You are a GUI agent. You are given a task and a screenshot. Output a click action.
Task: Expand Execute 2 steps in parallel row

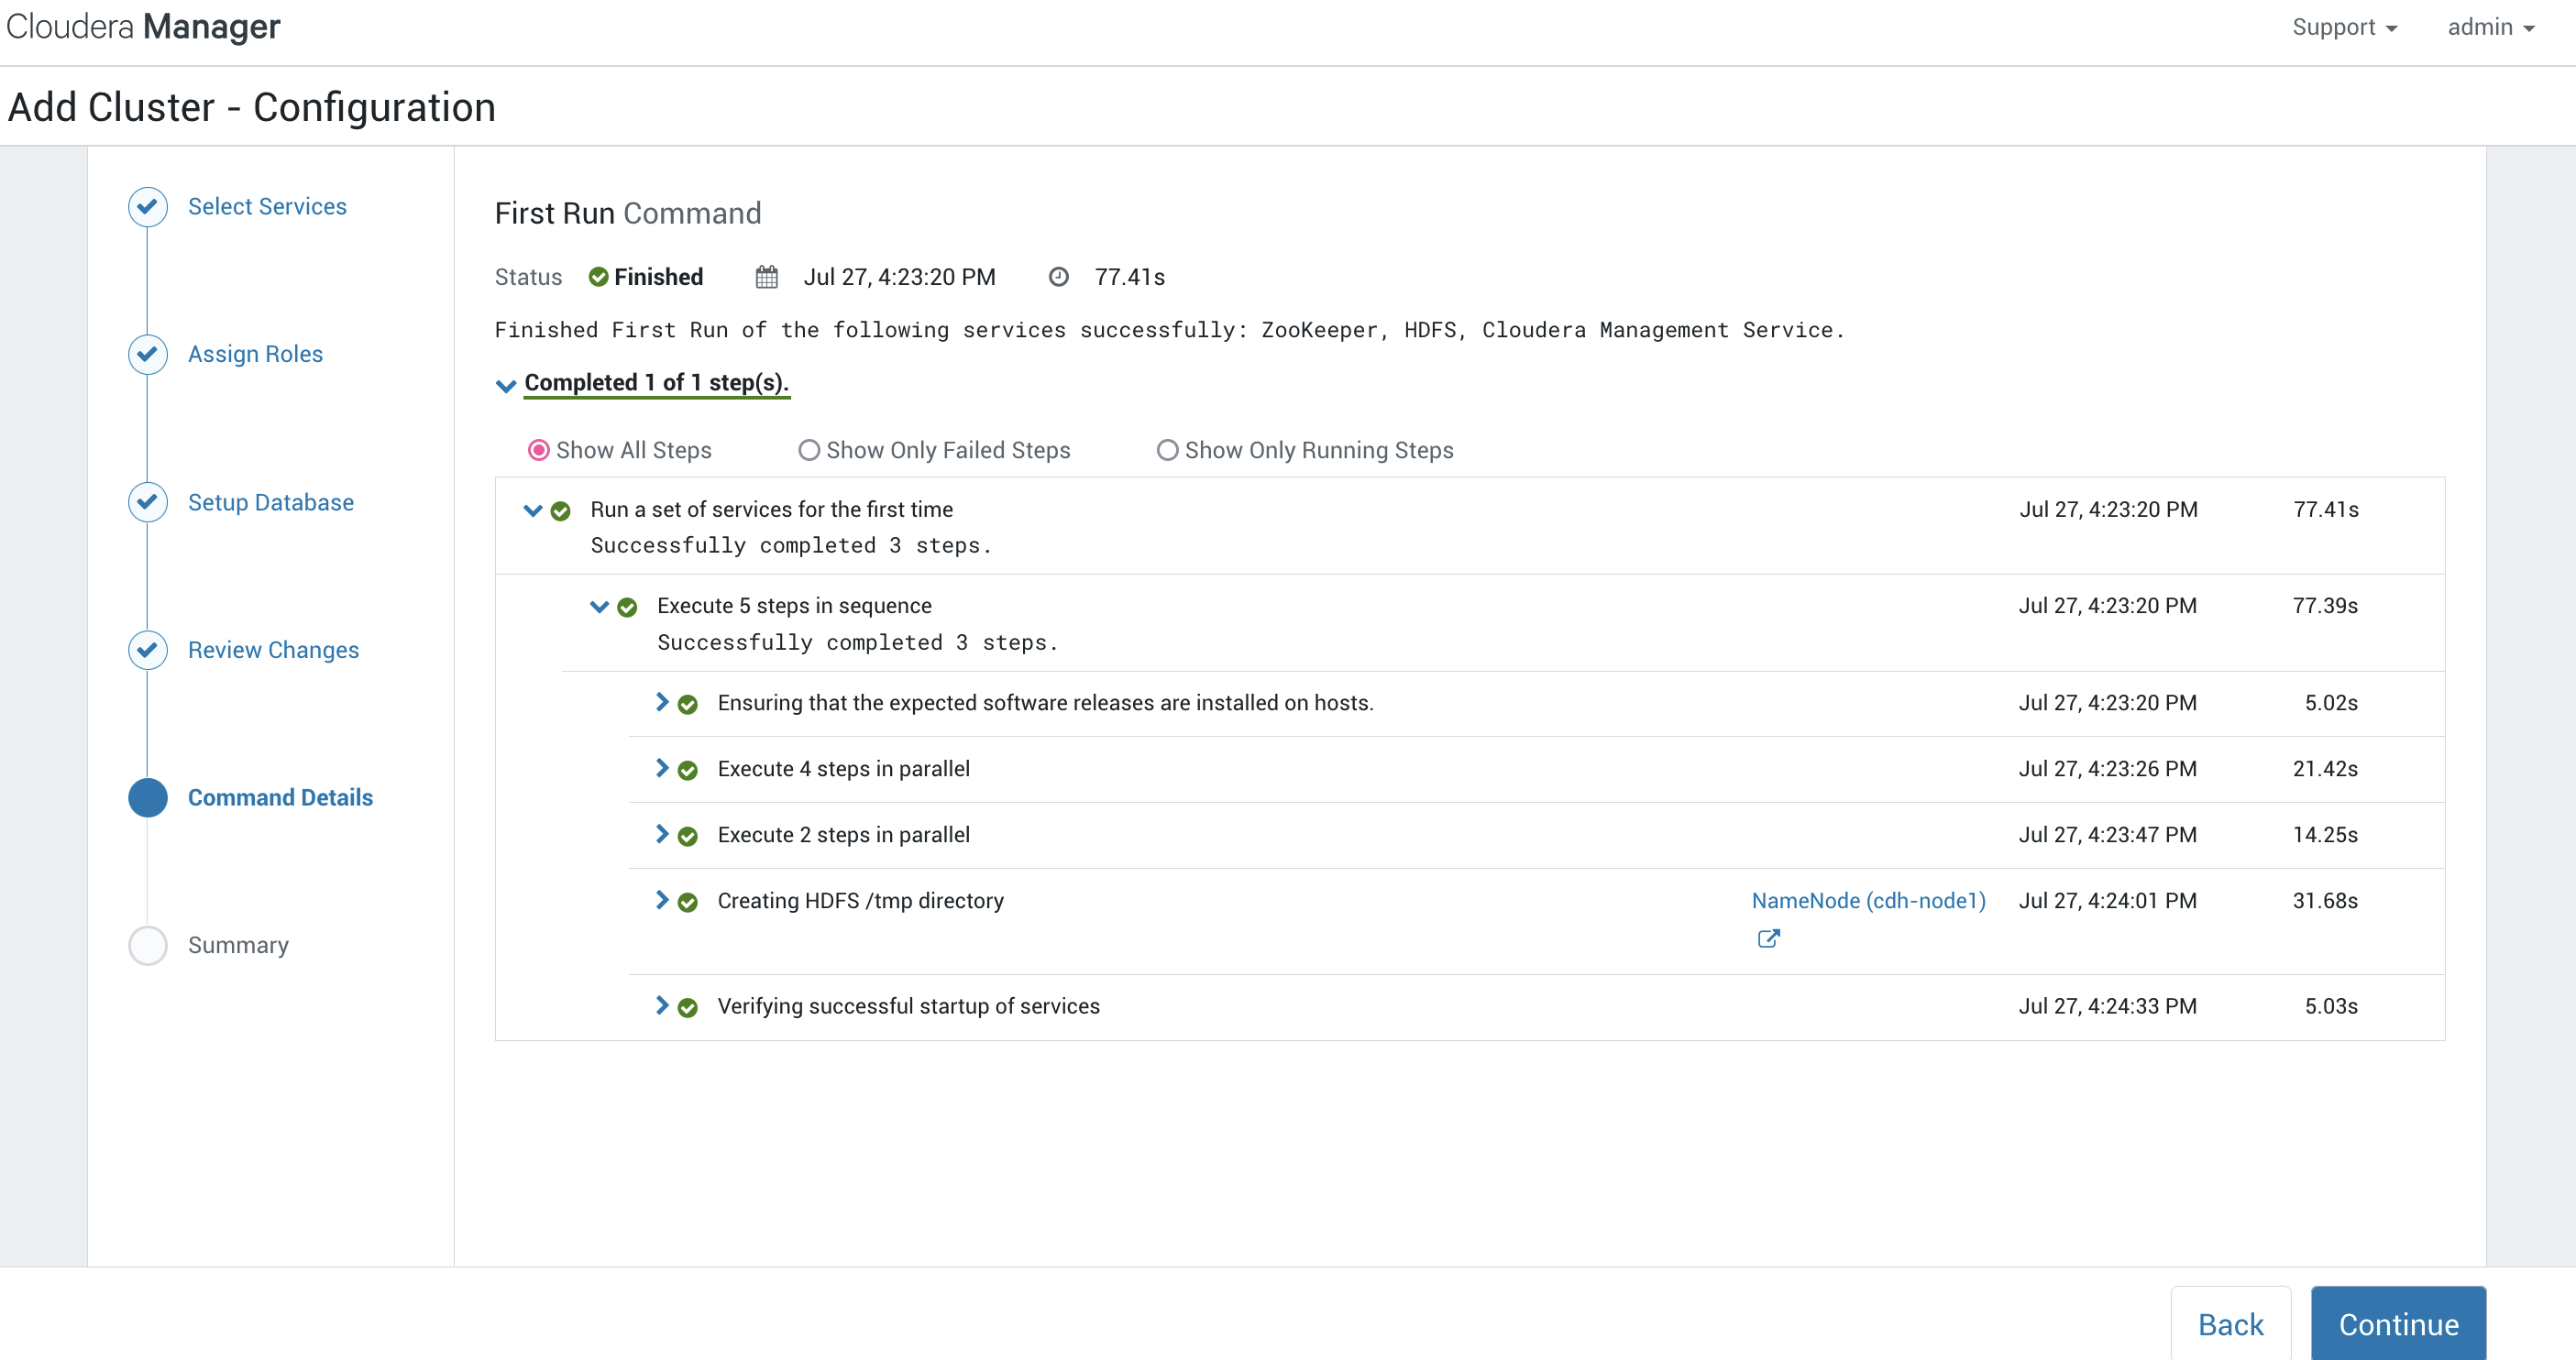coord(661,834)
